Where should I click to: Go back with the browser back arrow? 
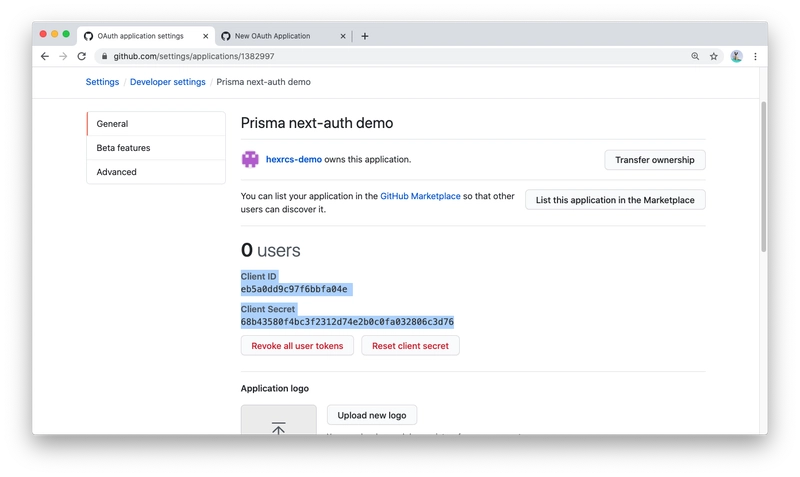(45, 56)
